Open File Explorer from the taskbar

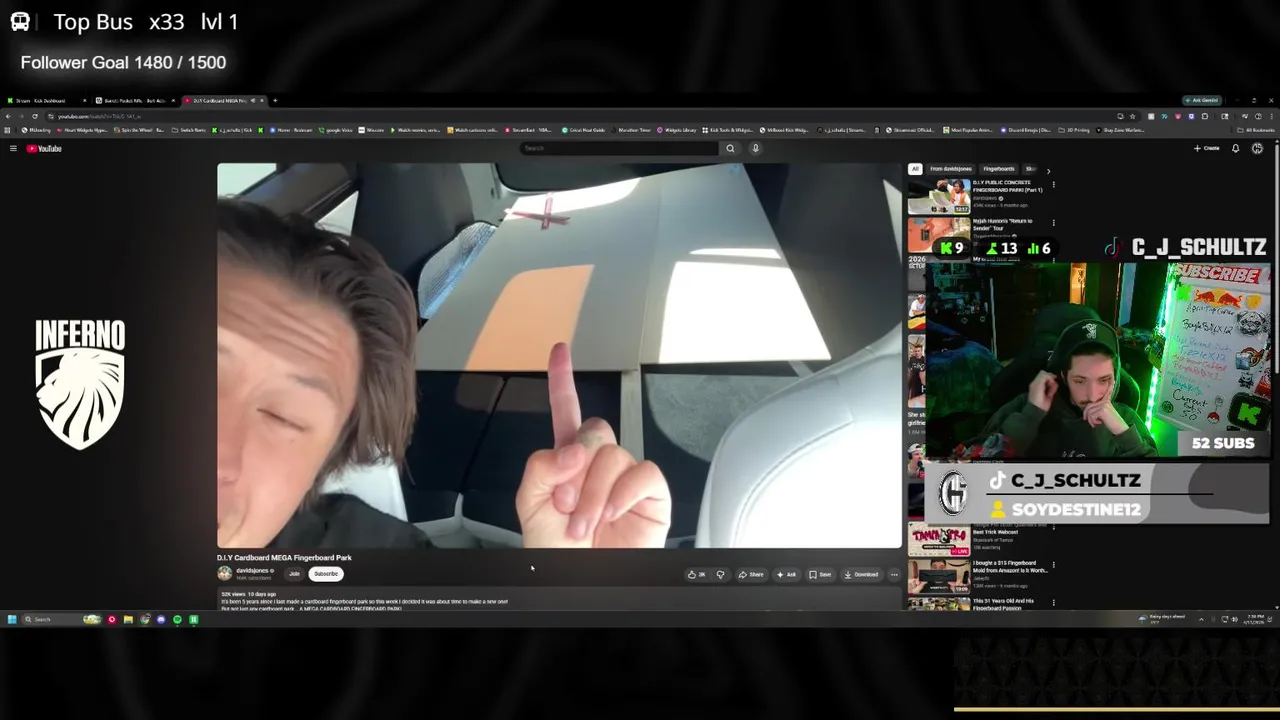point(128,619)
